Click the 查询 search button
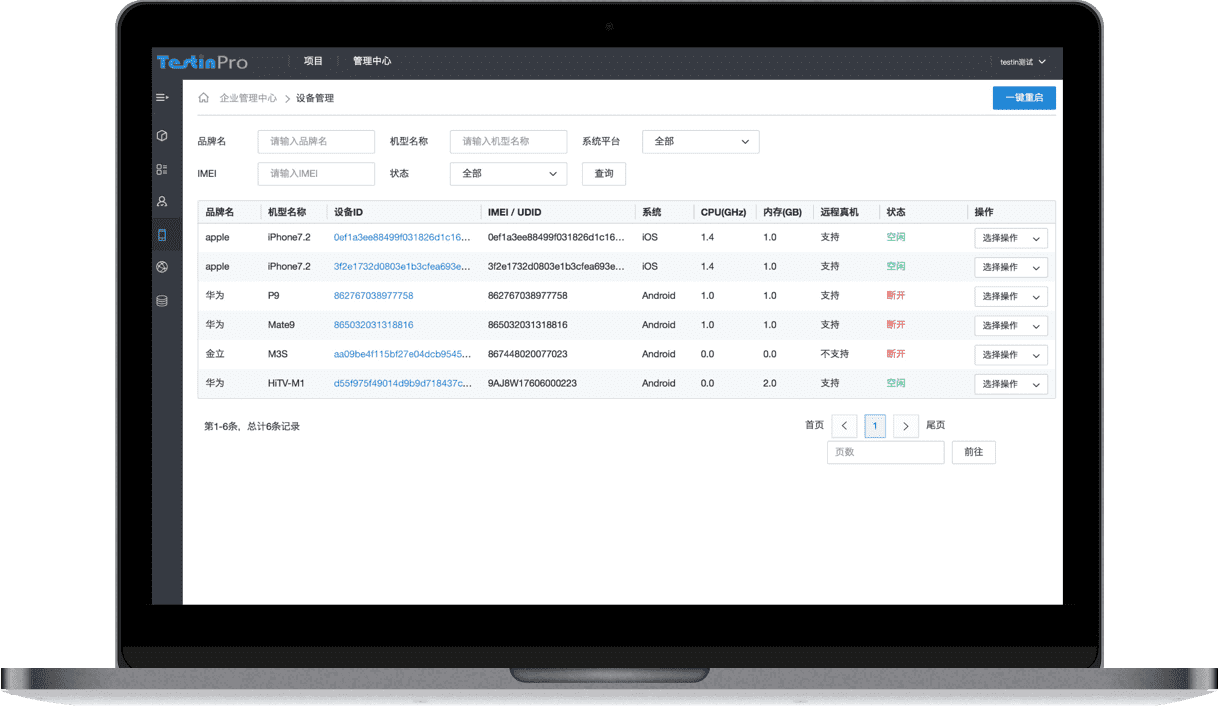This screenshot has width=1218, height=706. pos(604,174)
